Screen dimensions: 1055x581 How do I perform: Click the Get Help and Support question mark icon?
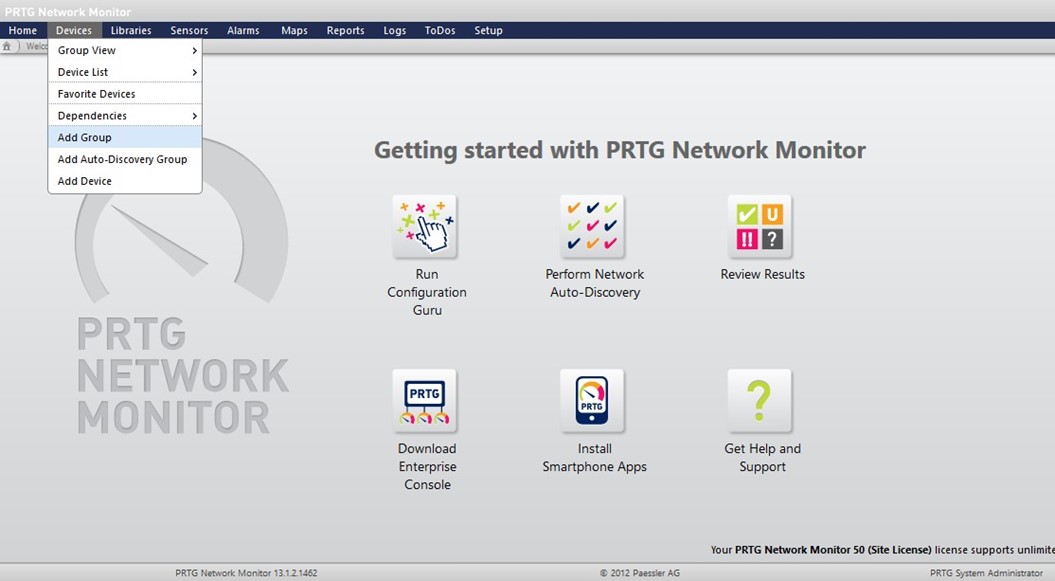(760, 401)
